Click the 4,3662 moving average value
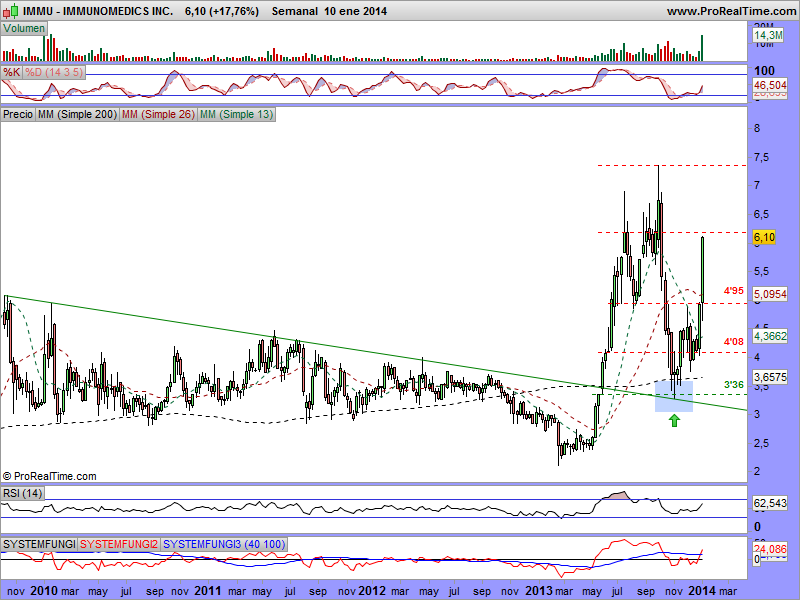Screen dimensions: 800x600 770,336
